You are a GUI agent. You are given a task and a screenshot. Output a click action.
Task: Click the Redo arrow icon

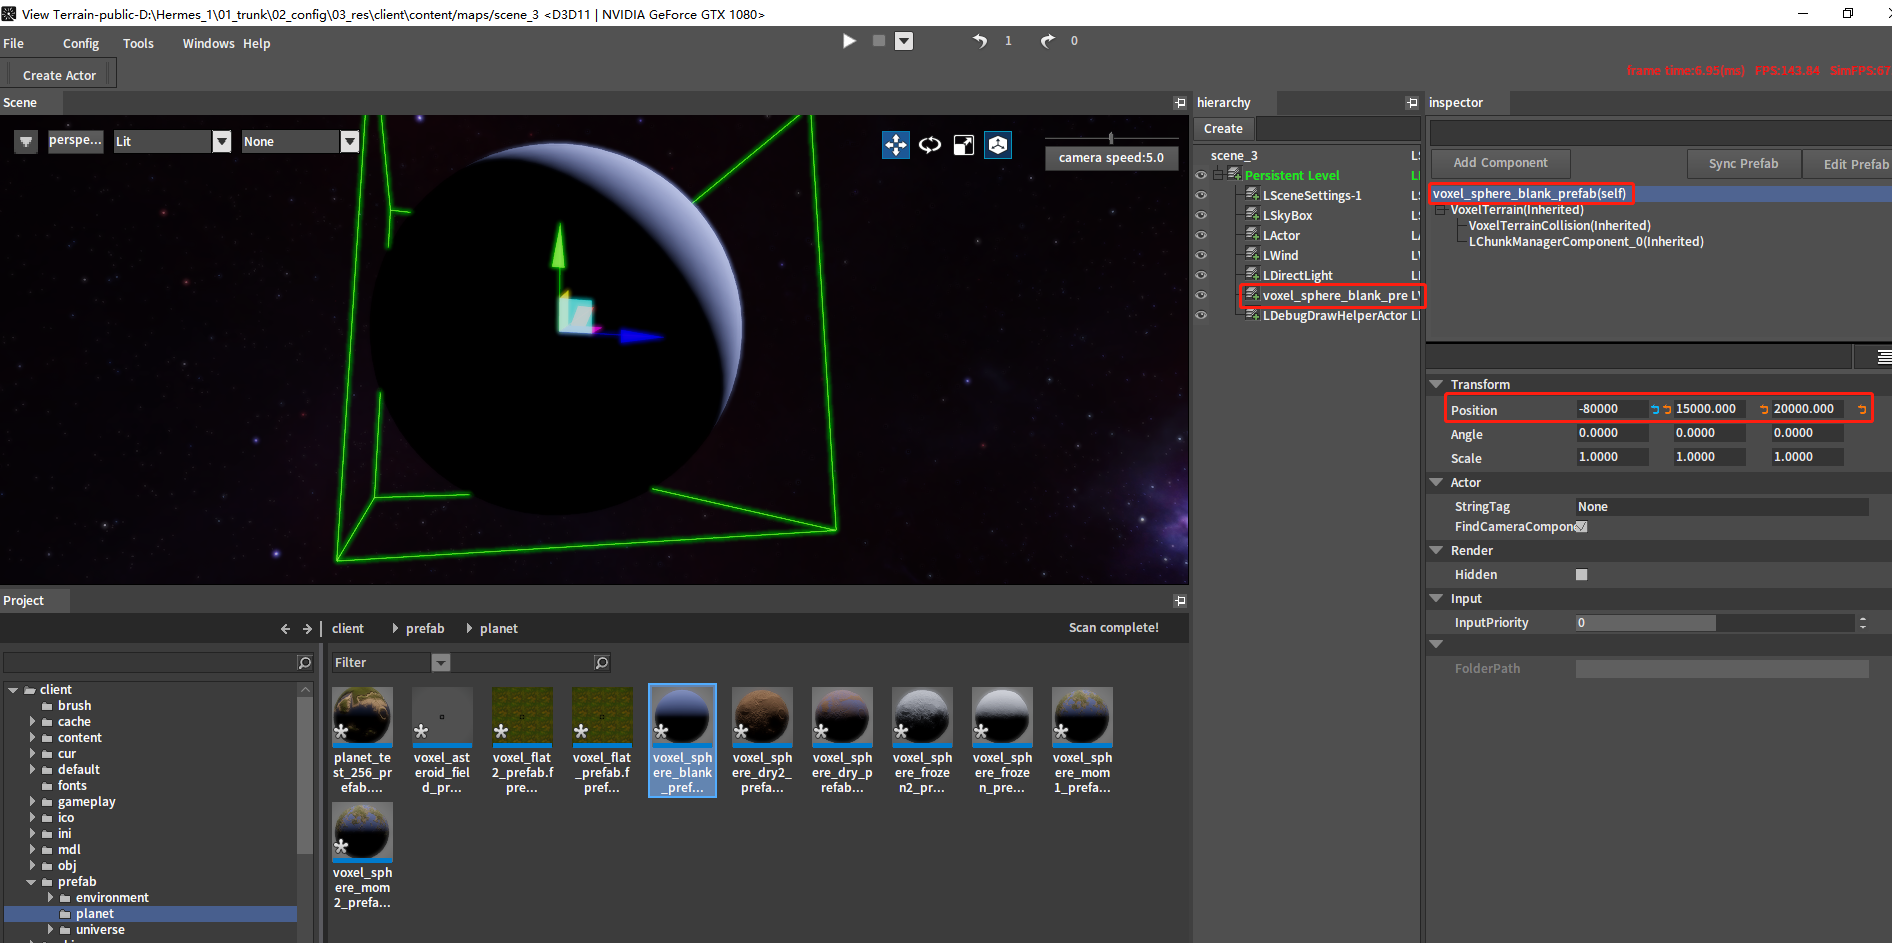(1047, 41)
